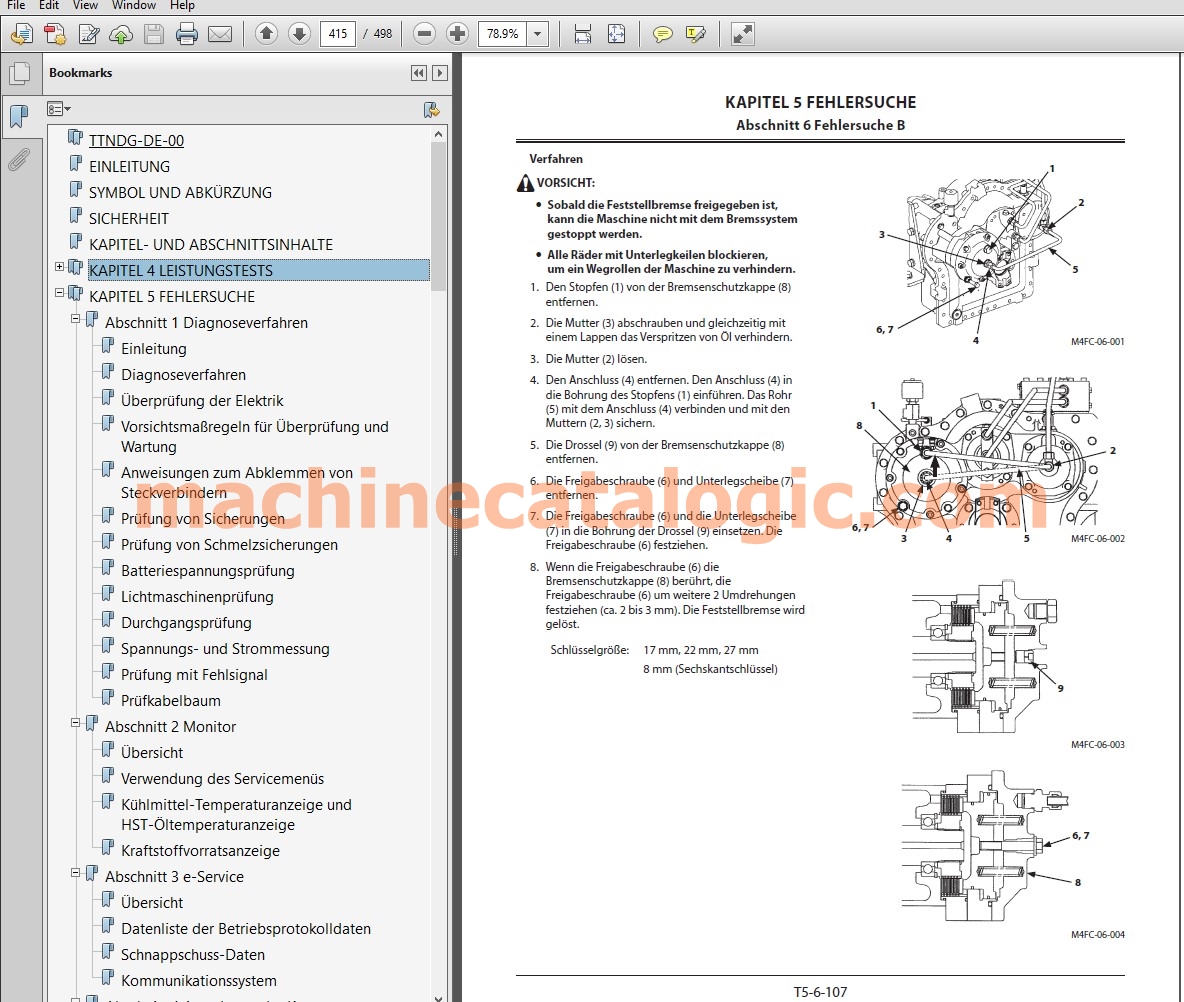Image resolution: width=1184 pixels, height=1002 pixels.
Task: Select the highlight text tool
Action: point(695,34)
